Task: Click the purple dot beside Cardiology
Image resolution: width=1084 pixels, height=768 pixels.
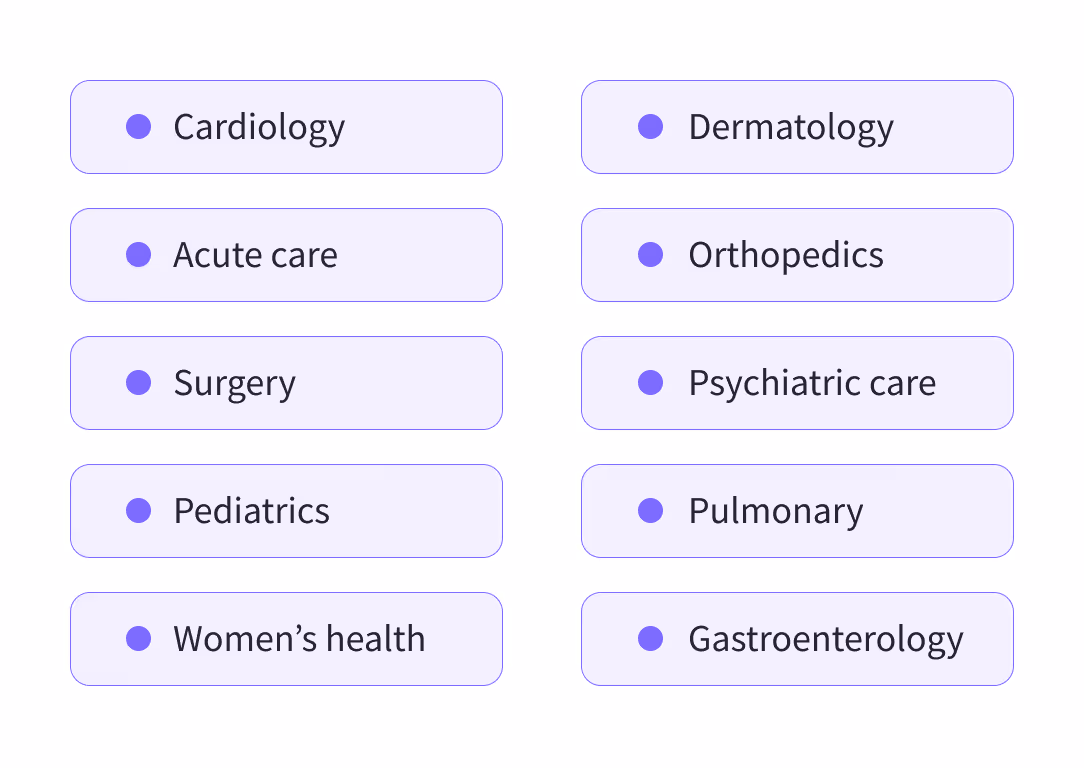Action: tap(139, 127)
